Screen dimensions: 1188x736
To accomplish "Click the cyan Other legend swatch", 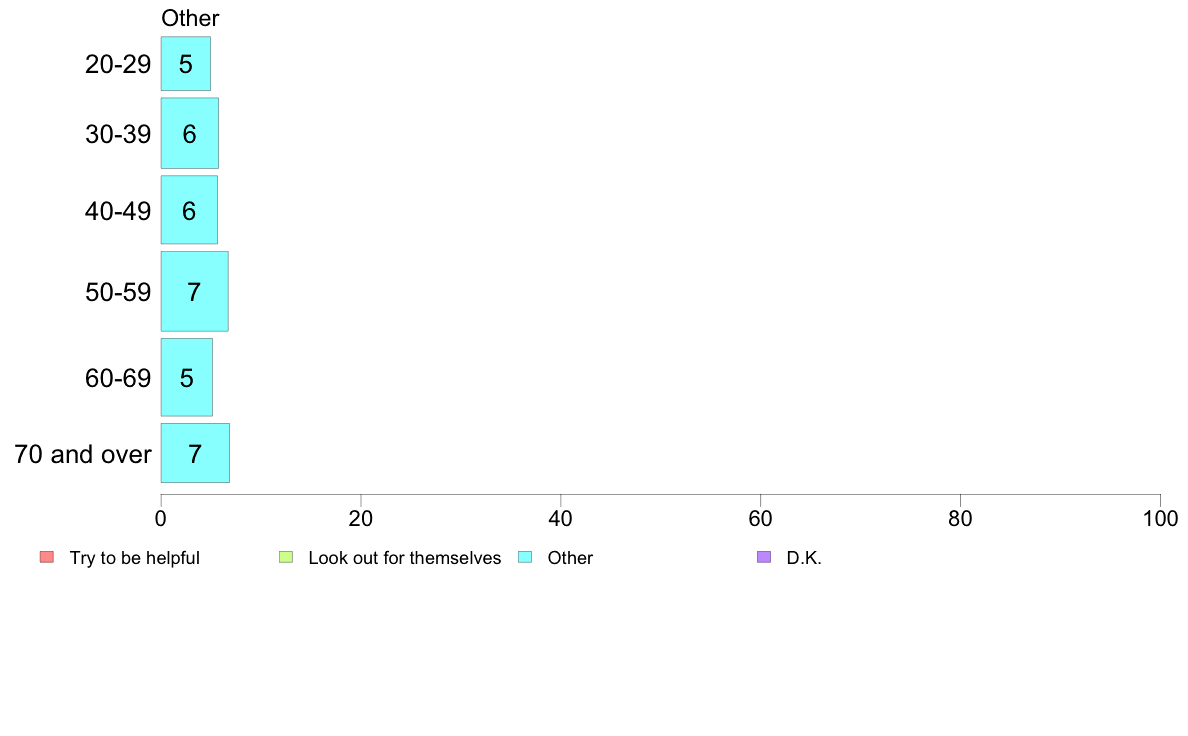I will pos(525,557).
